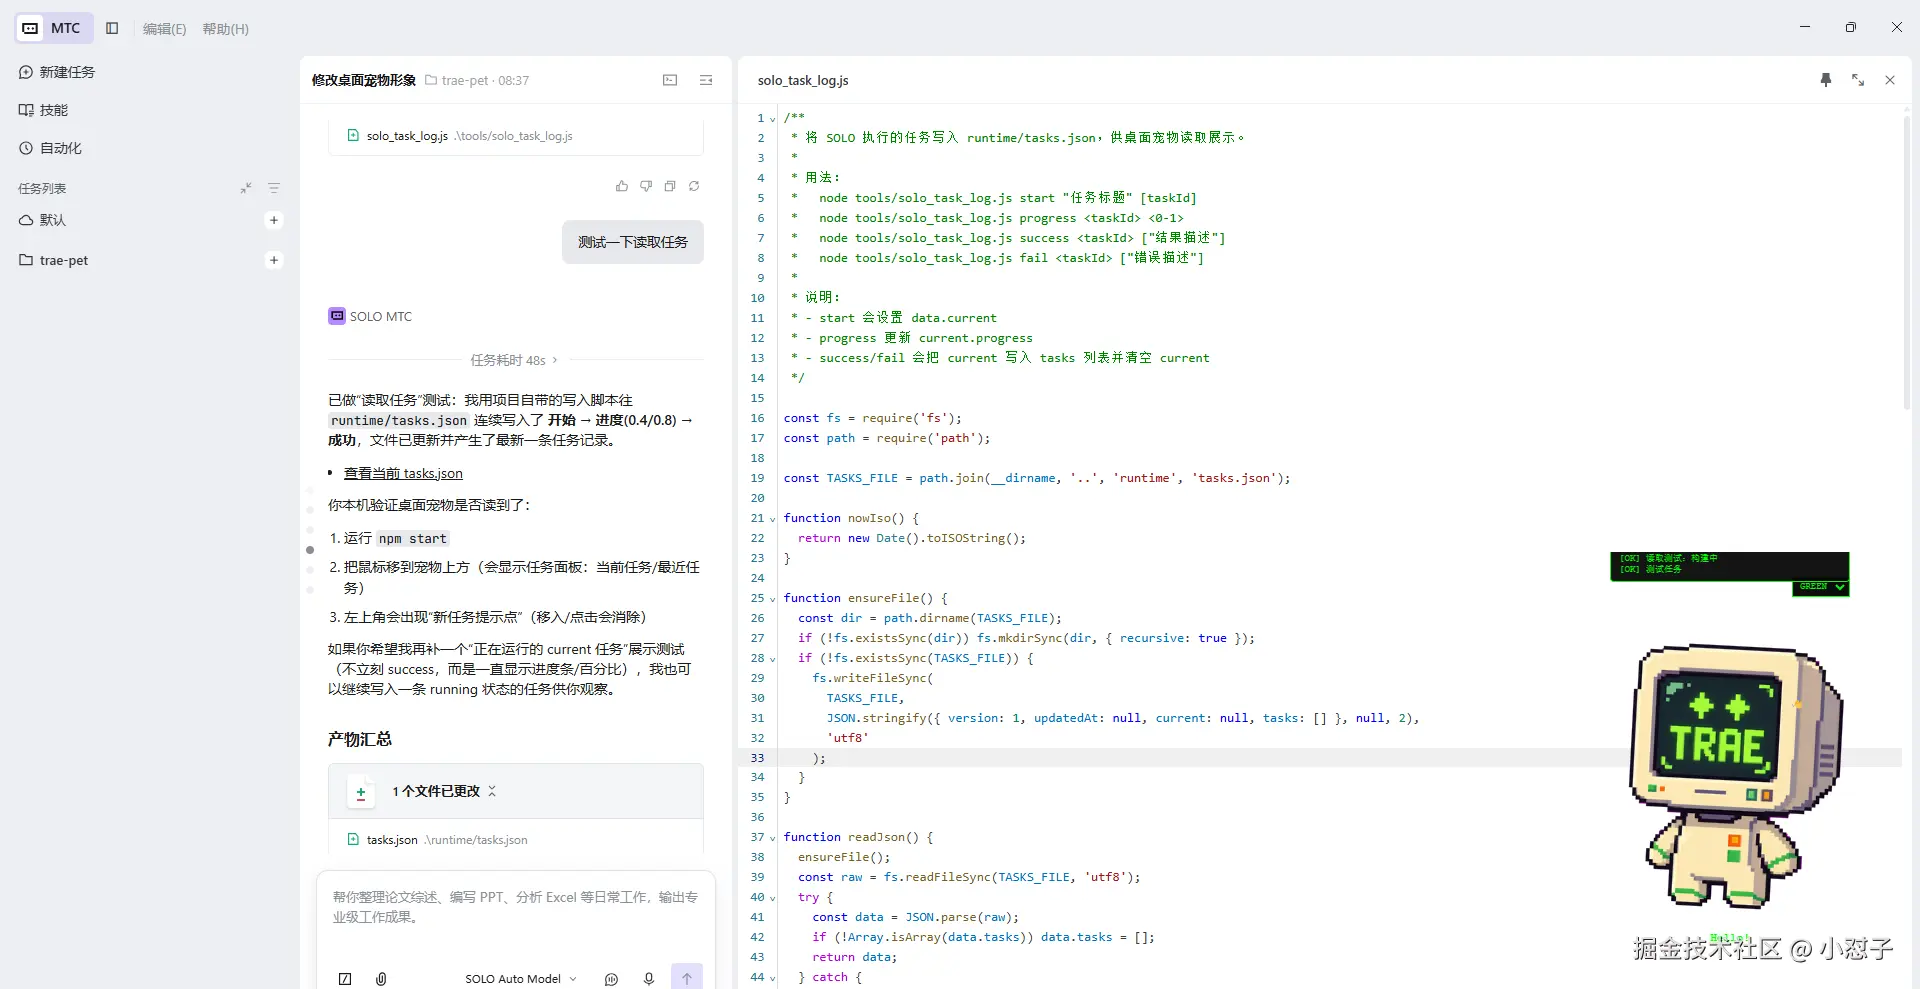Fold the nowIso function at line 21

[772, 519]
